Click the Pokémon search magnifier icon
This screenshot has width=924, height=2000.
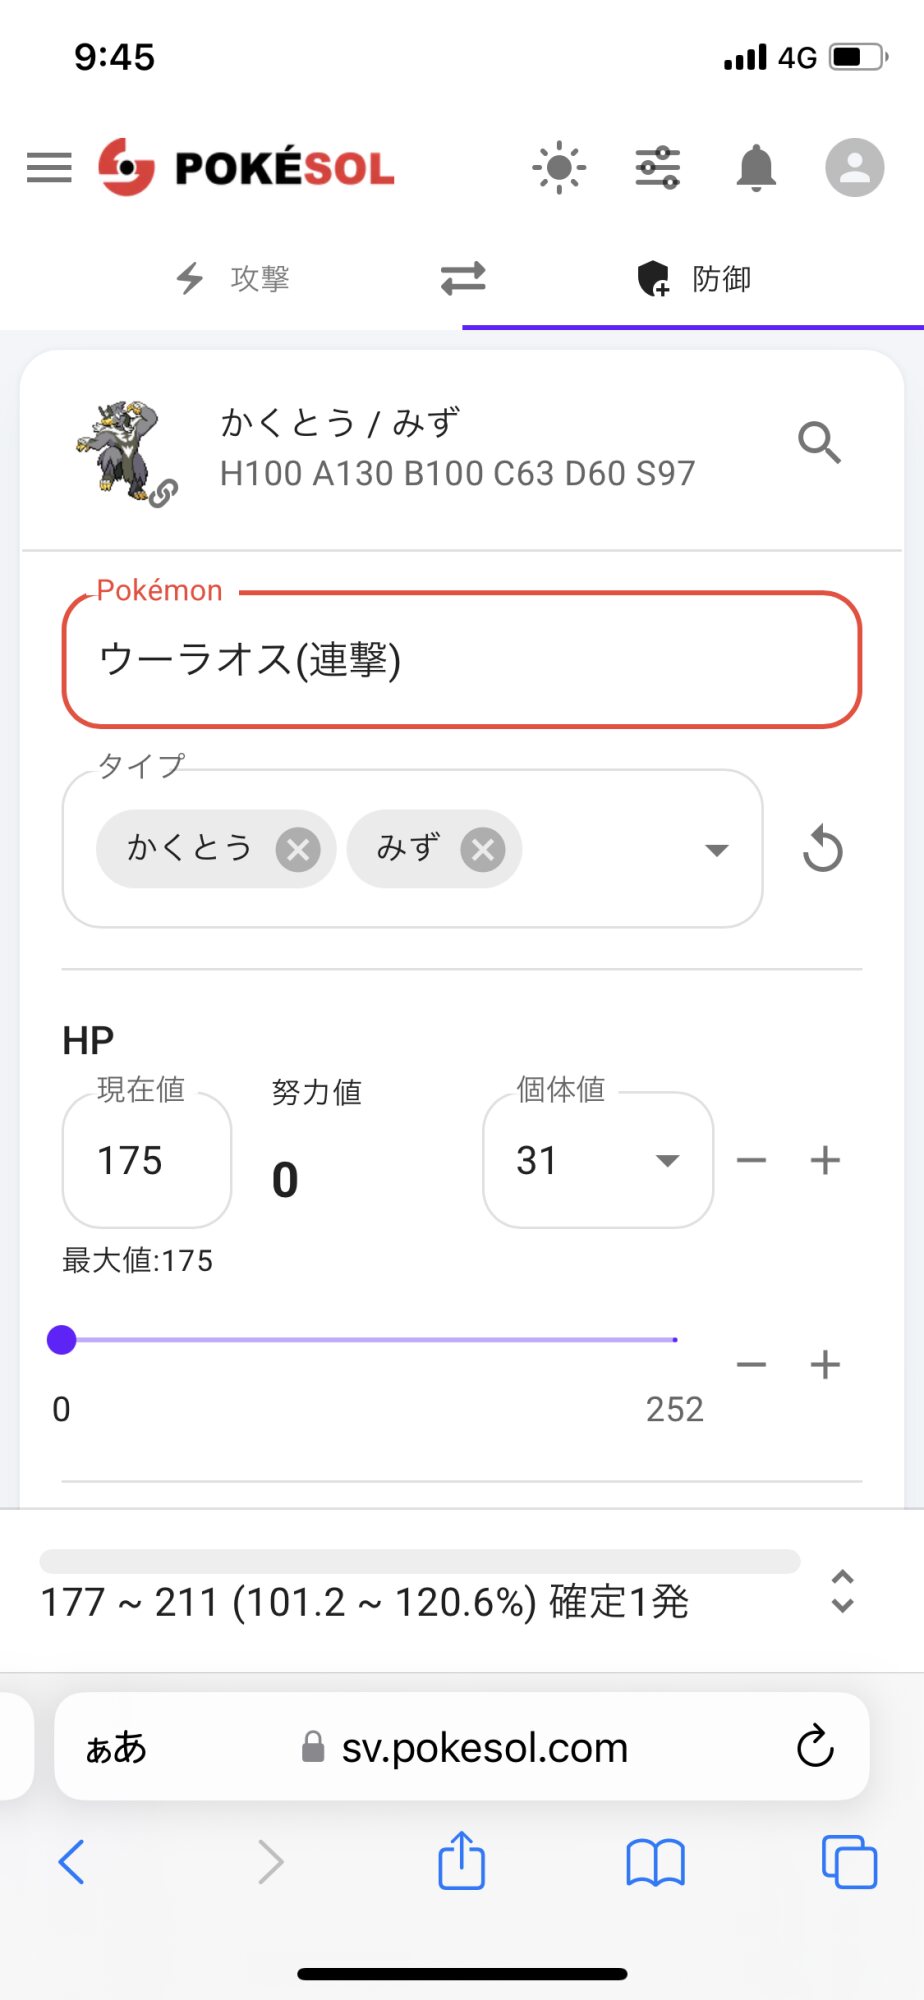[x=819, y=442]
